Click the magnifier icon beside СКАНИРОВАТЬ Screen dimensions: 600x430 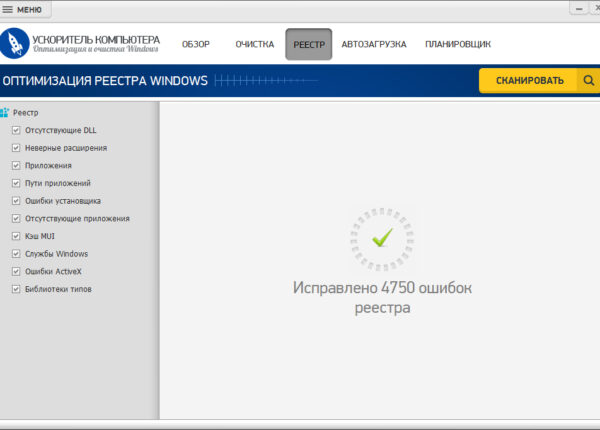[x=589, y=81]
